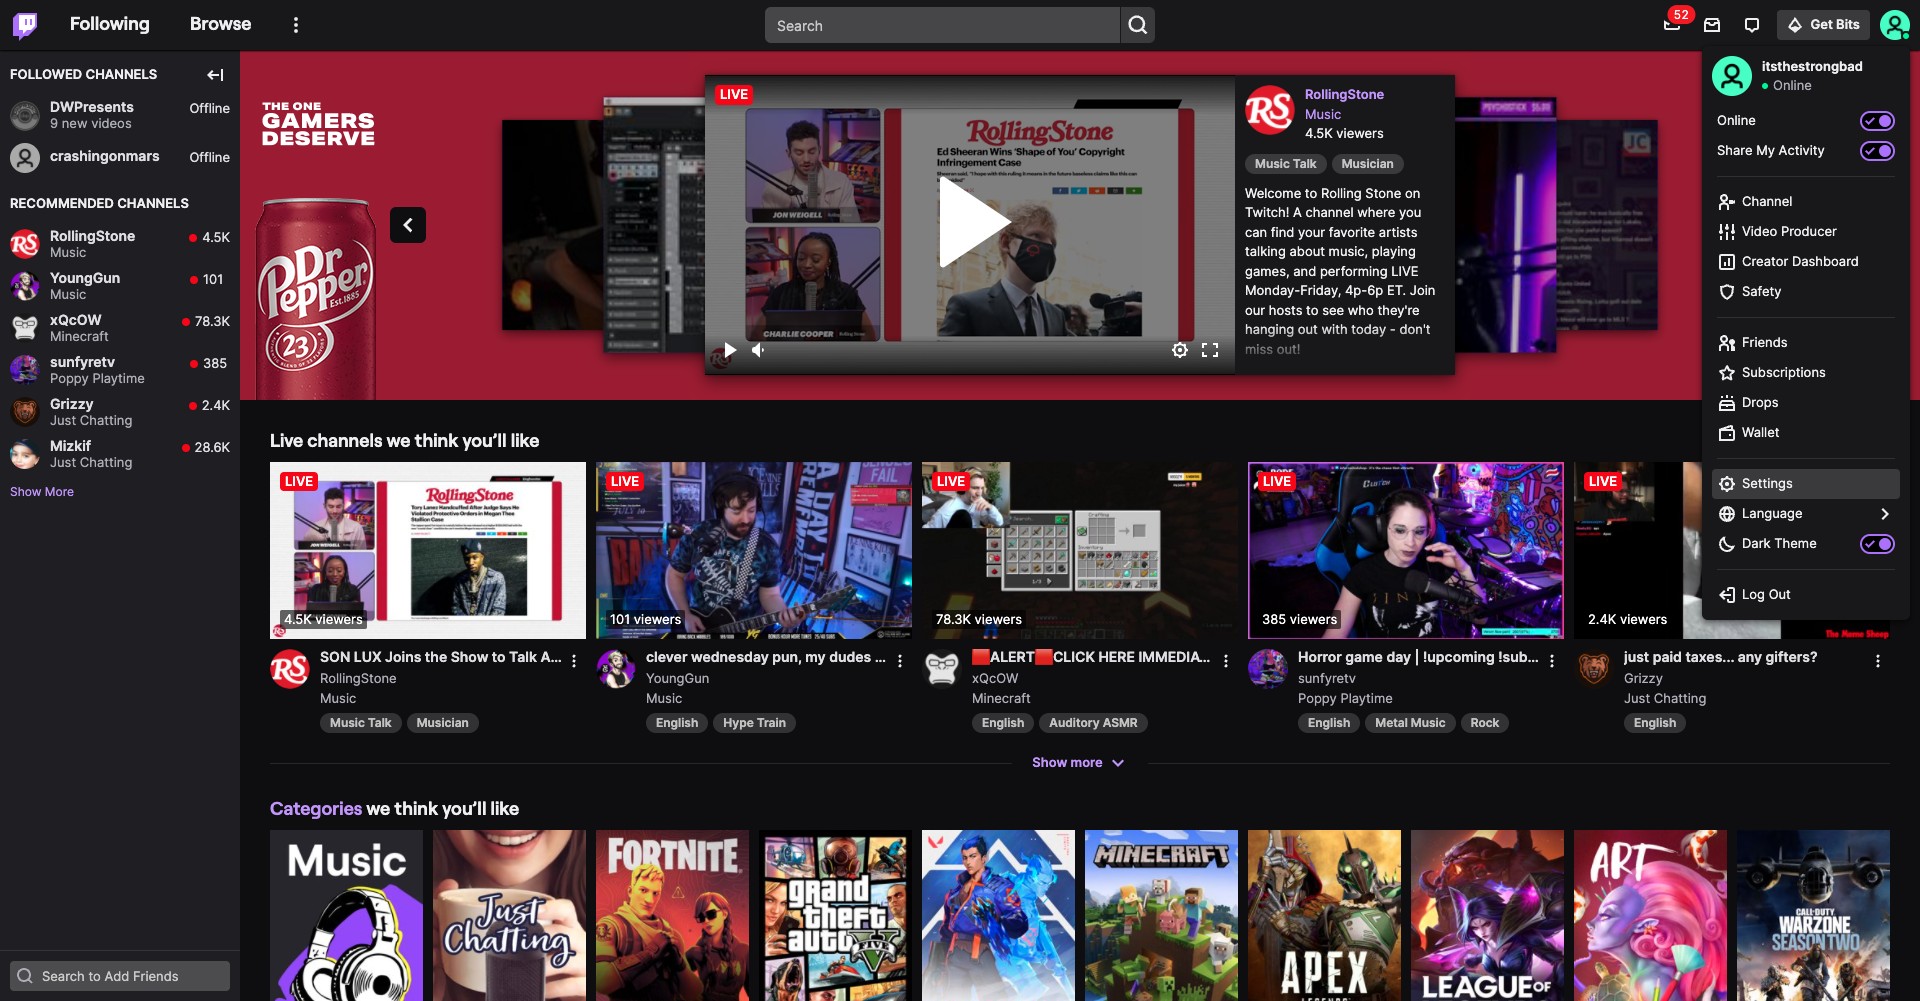Open the Music category card
Image resolution: width=1920 pixels, height=1001 pixels.
(x=346, y=915)
